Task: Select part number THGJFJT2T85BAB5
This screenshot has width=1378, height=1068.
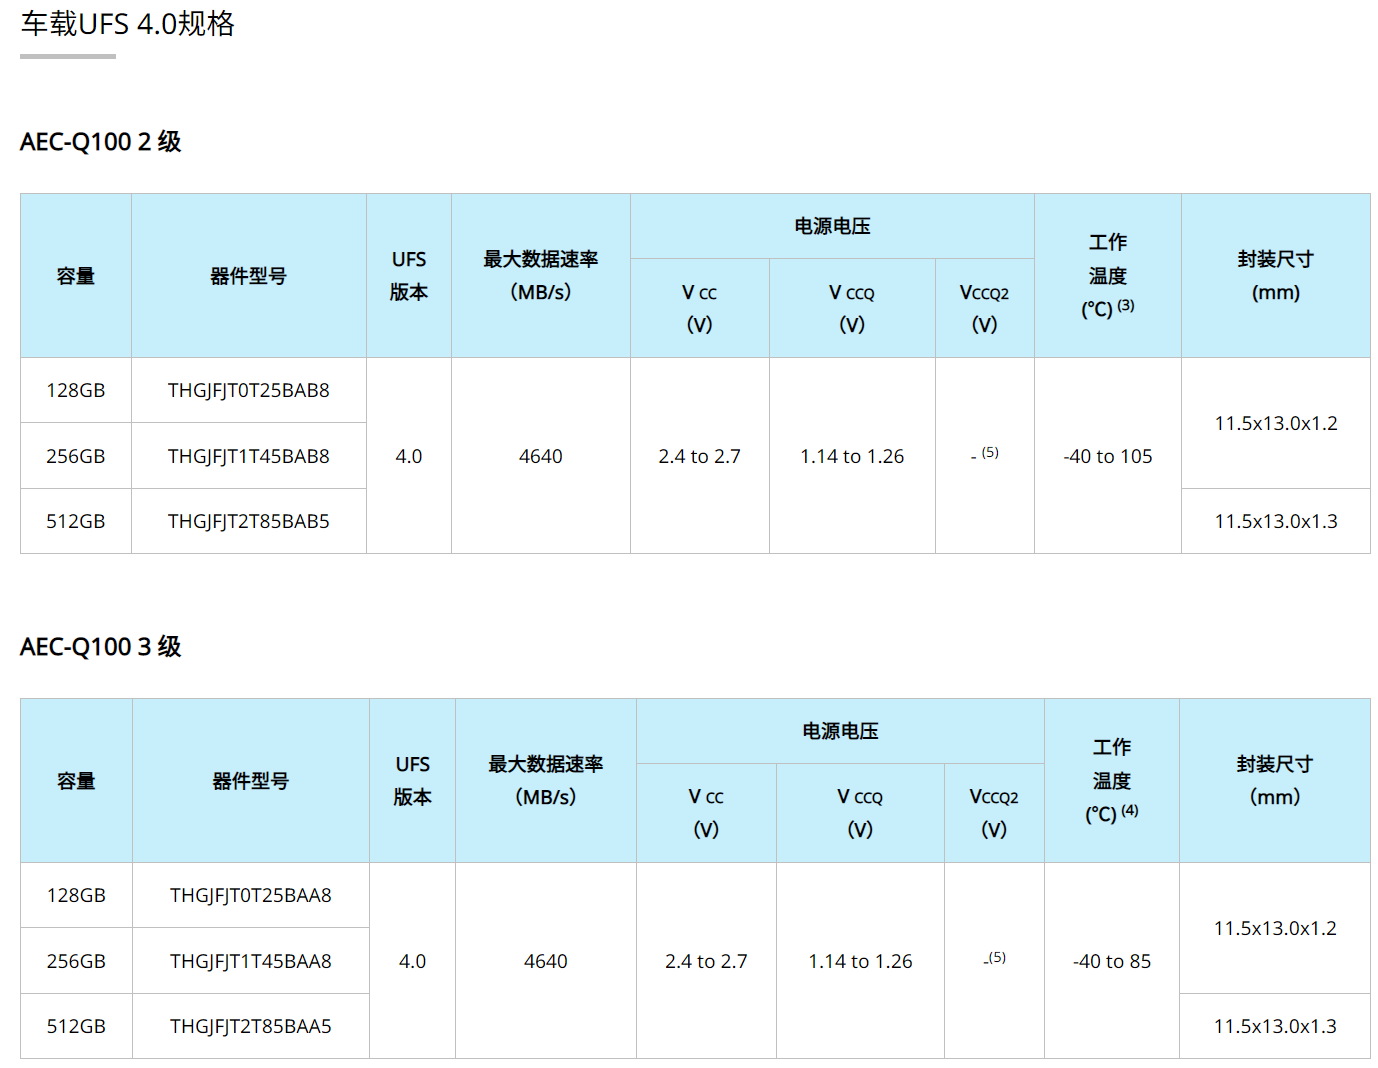Action: point(248,521)
